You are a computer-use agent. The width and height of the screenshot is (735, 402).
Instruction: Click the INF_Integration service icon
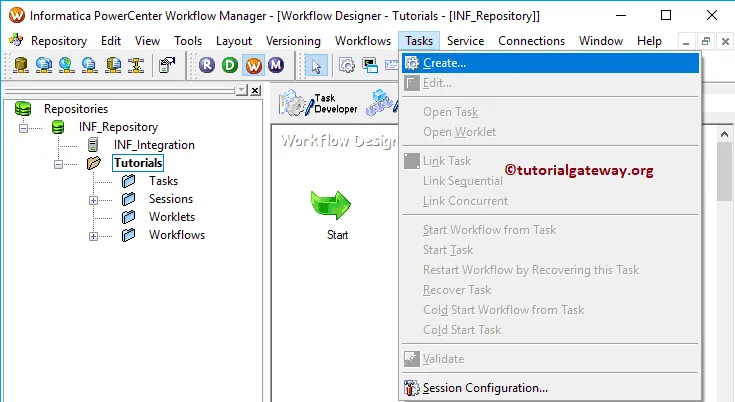pos(93,145)
